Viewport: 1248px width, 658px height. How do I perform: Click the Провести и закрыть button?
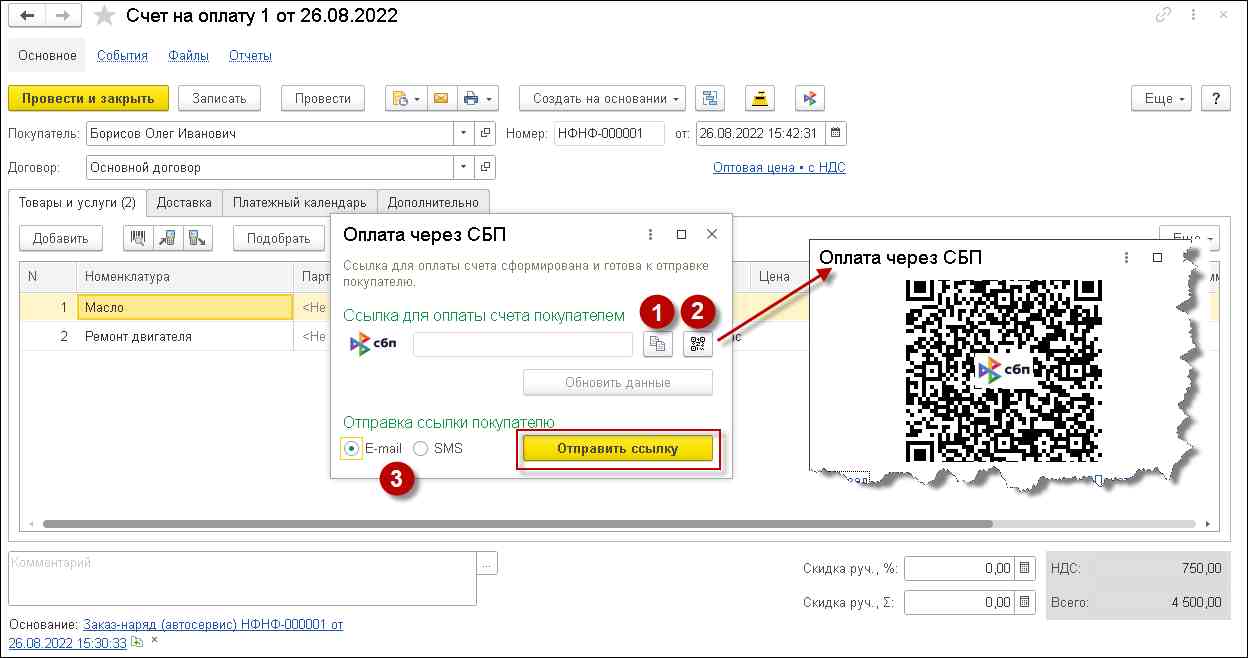pos(88,98)
